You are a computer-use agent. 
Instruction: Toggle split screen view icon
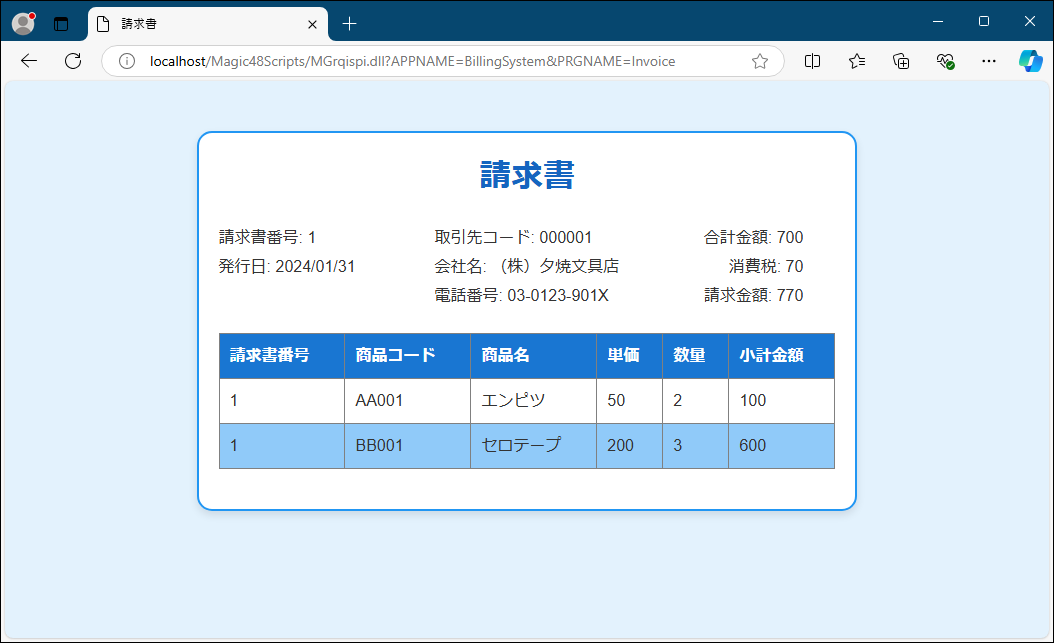[x=813, y=61]
